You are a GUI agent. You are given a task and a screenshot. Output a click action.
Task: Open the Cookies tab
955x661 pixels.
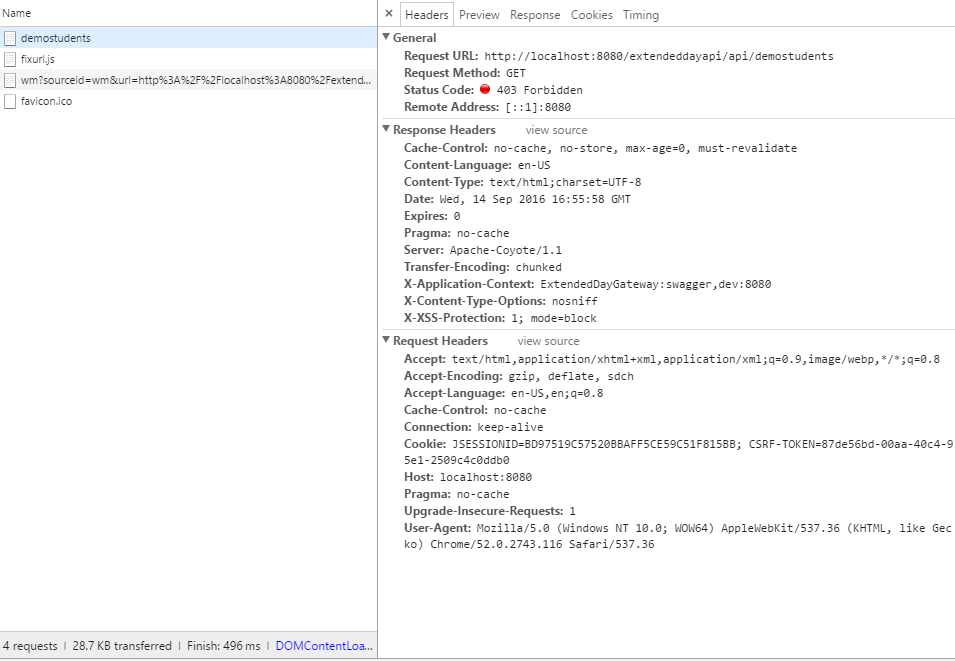(x=591, y=15)
